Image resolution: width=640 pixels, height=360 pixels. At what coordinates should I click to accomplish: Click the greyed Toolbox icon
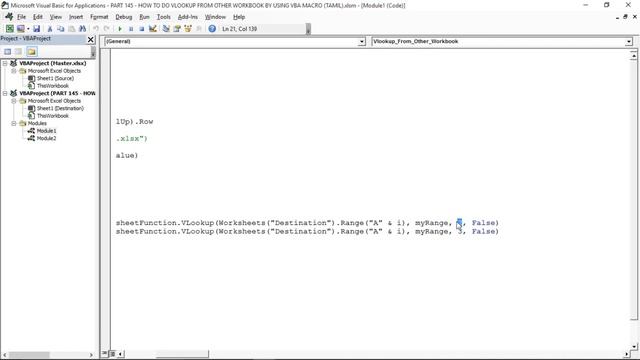tap(199, 29)
